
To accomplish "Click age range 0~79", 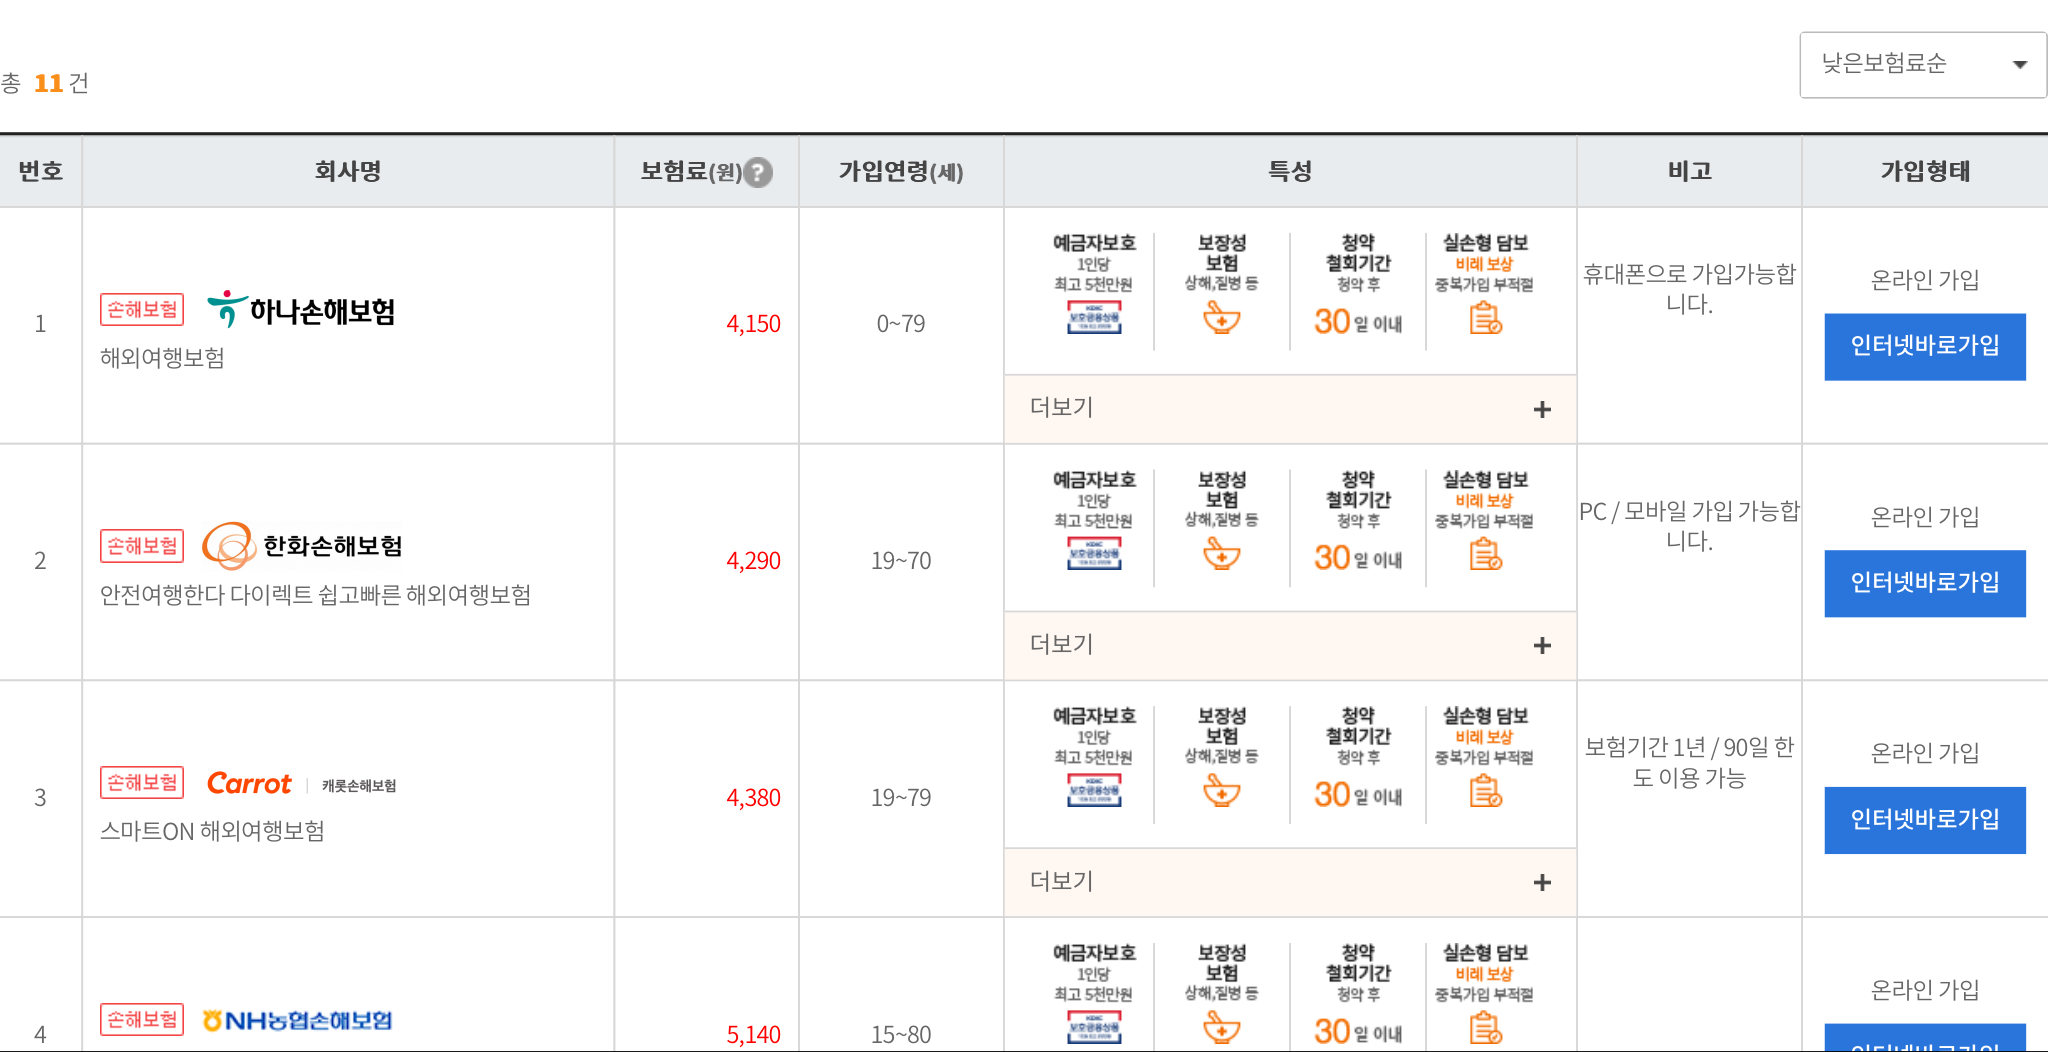I will pos(901,324).
